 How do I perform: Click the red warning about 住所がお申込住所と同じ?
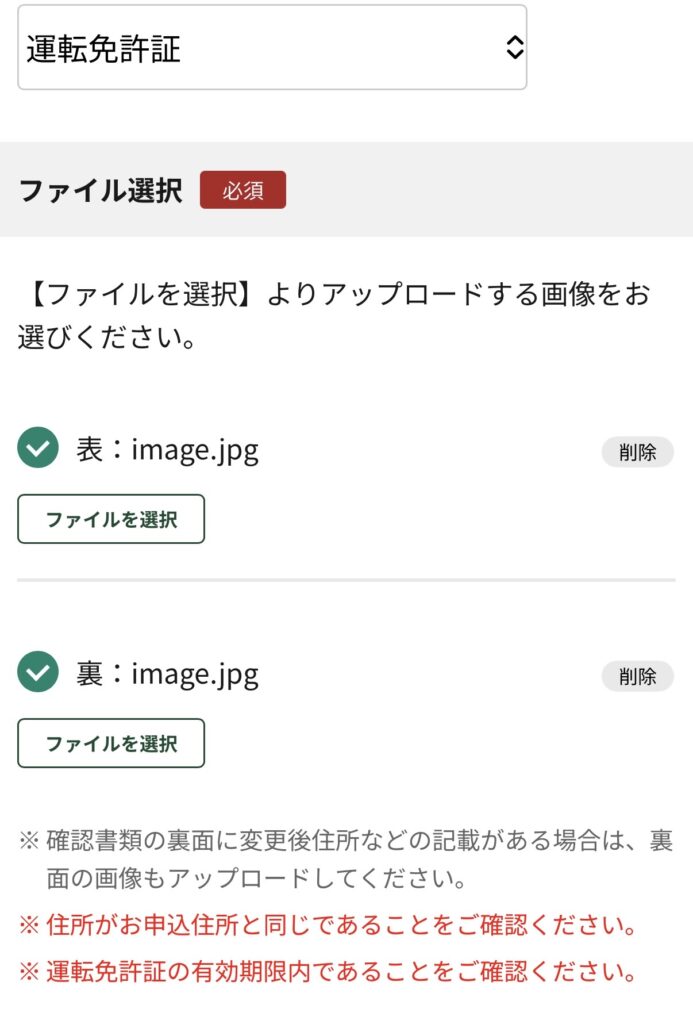click(342, 926)
